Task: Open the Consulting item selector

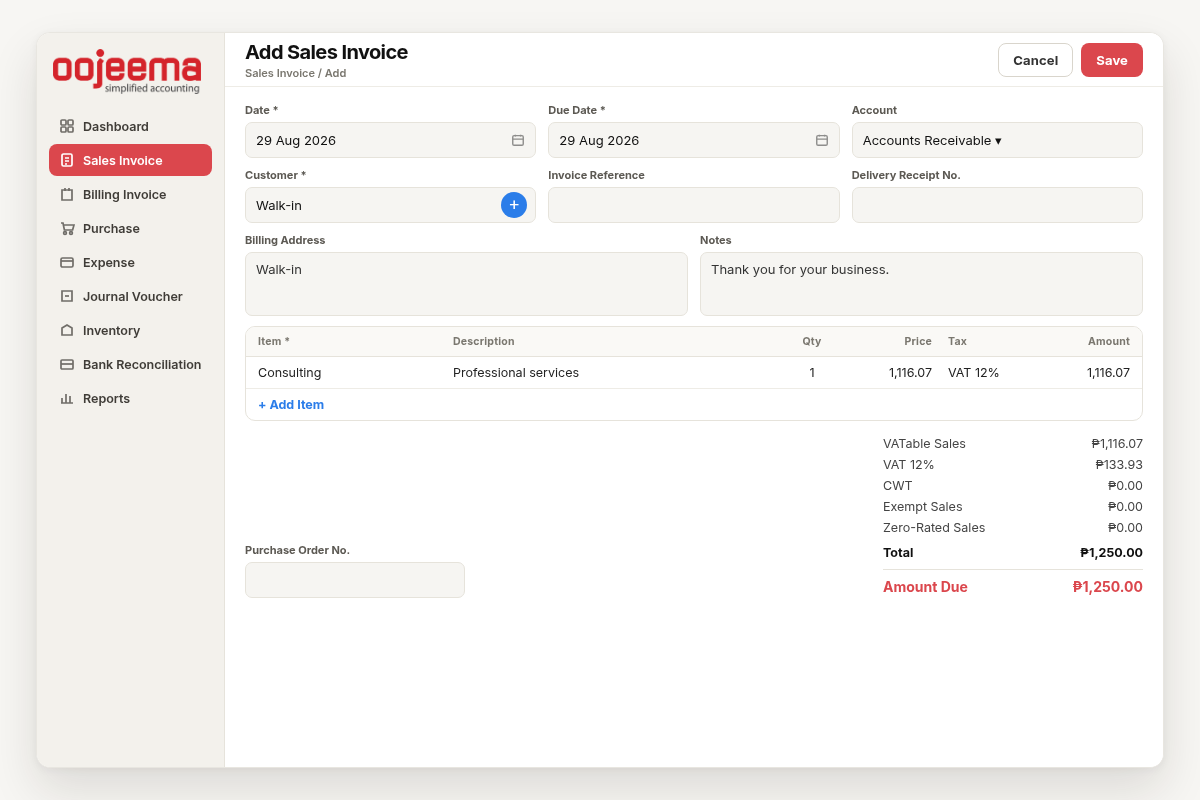Action: point(289,373)
